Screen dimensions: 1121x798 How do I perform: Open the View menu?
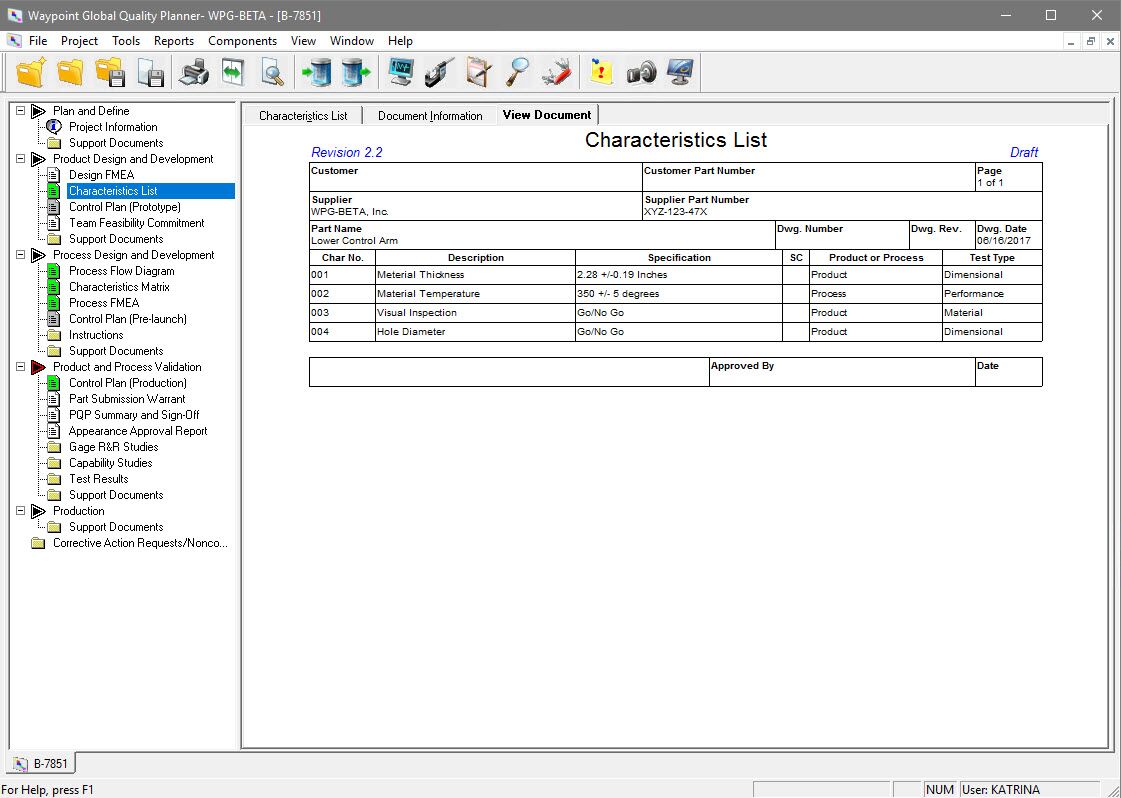click(303, 41)
